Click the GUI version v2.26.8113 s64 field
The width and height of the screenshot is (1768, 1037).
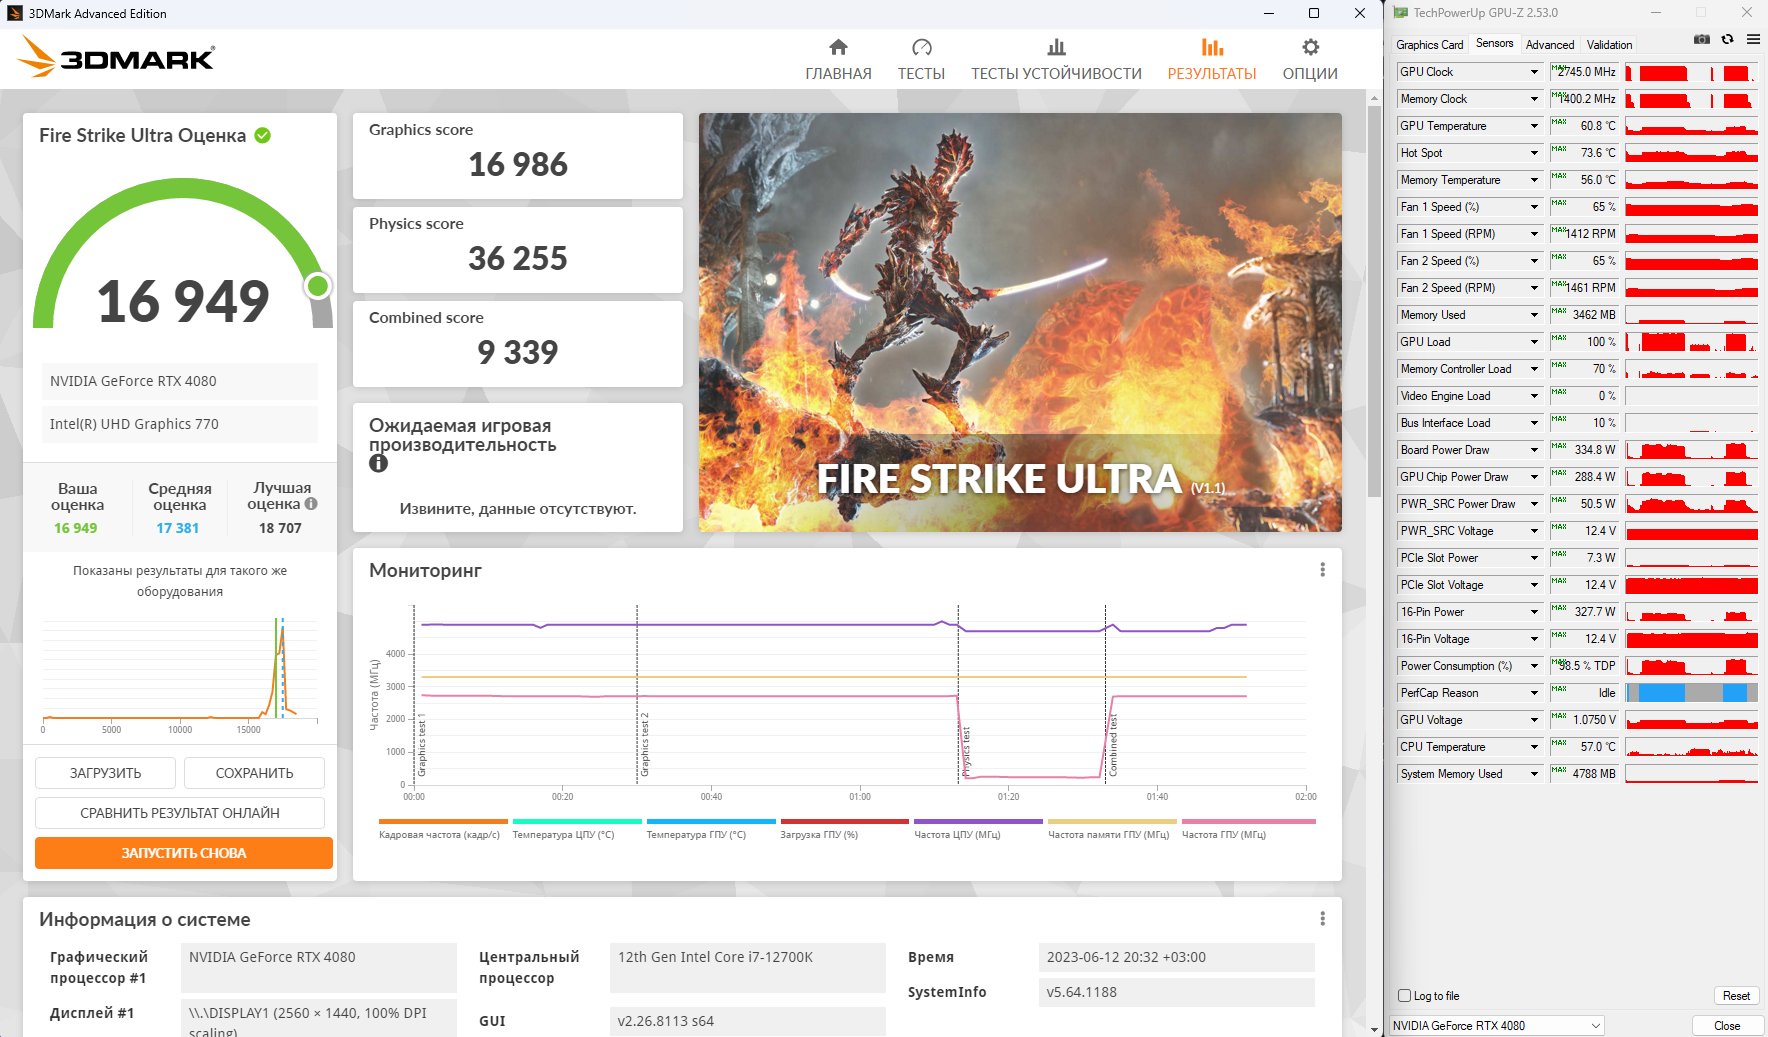[747, 1021]
